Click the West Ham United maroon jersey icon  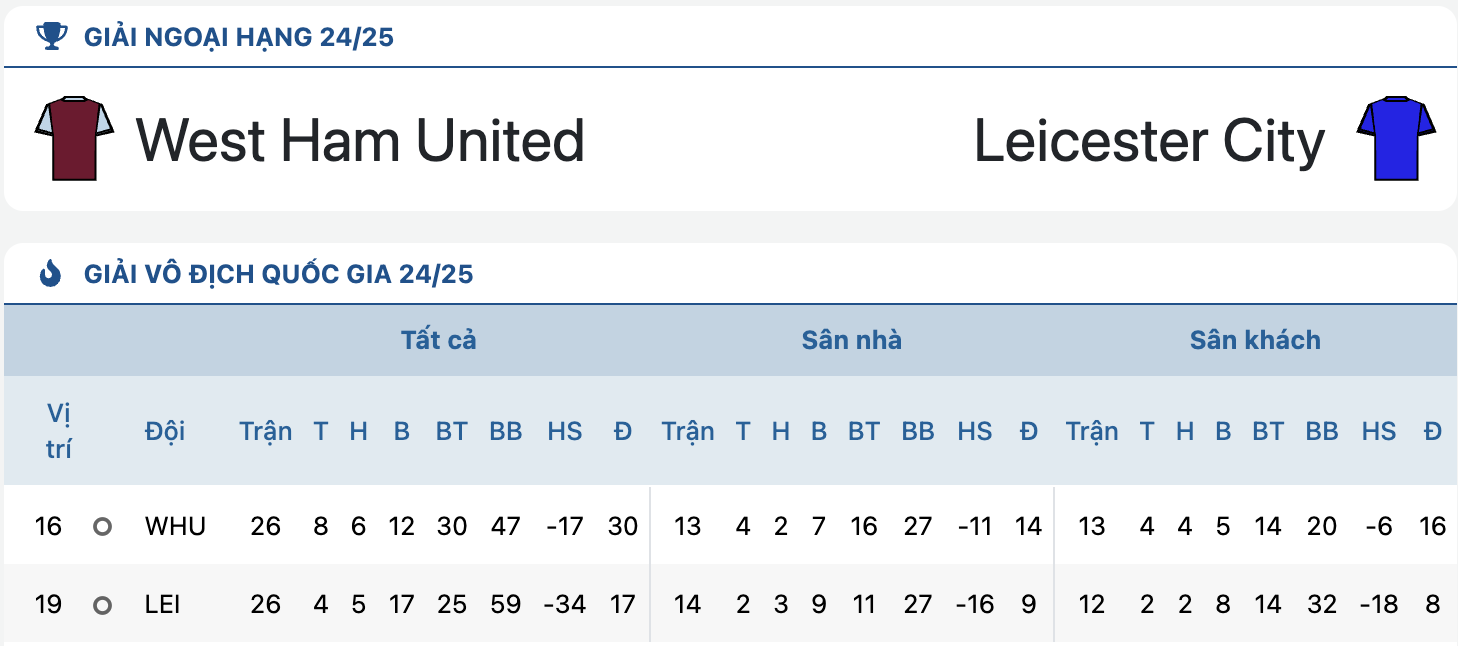[74, 138]
